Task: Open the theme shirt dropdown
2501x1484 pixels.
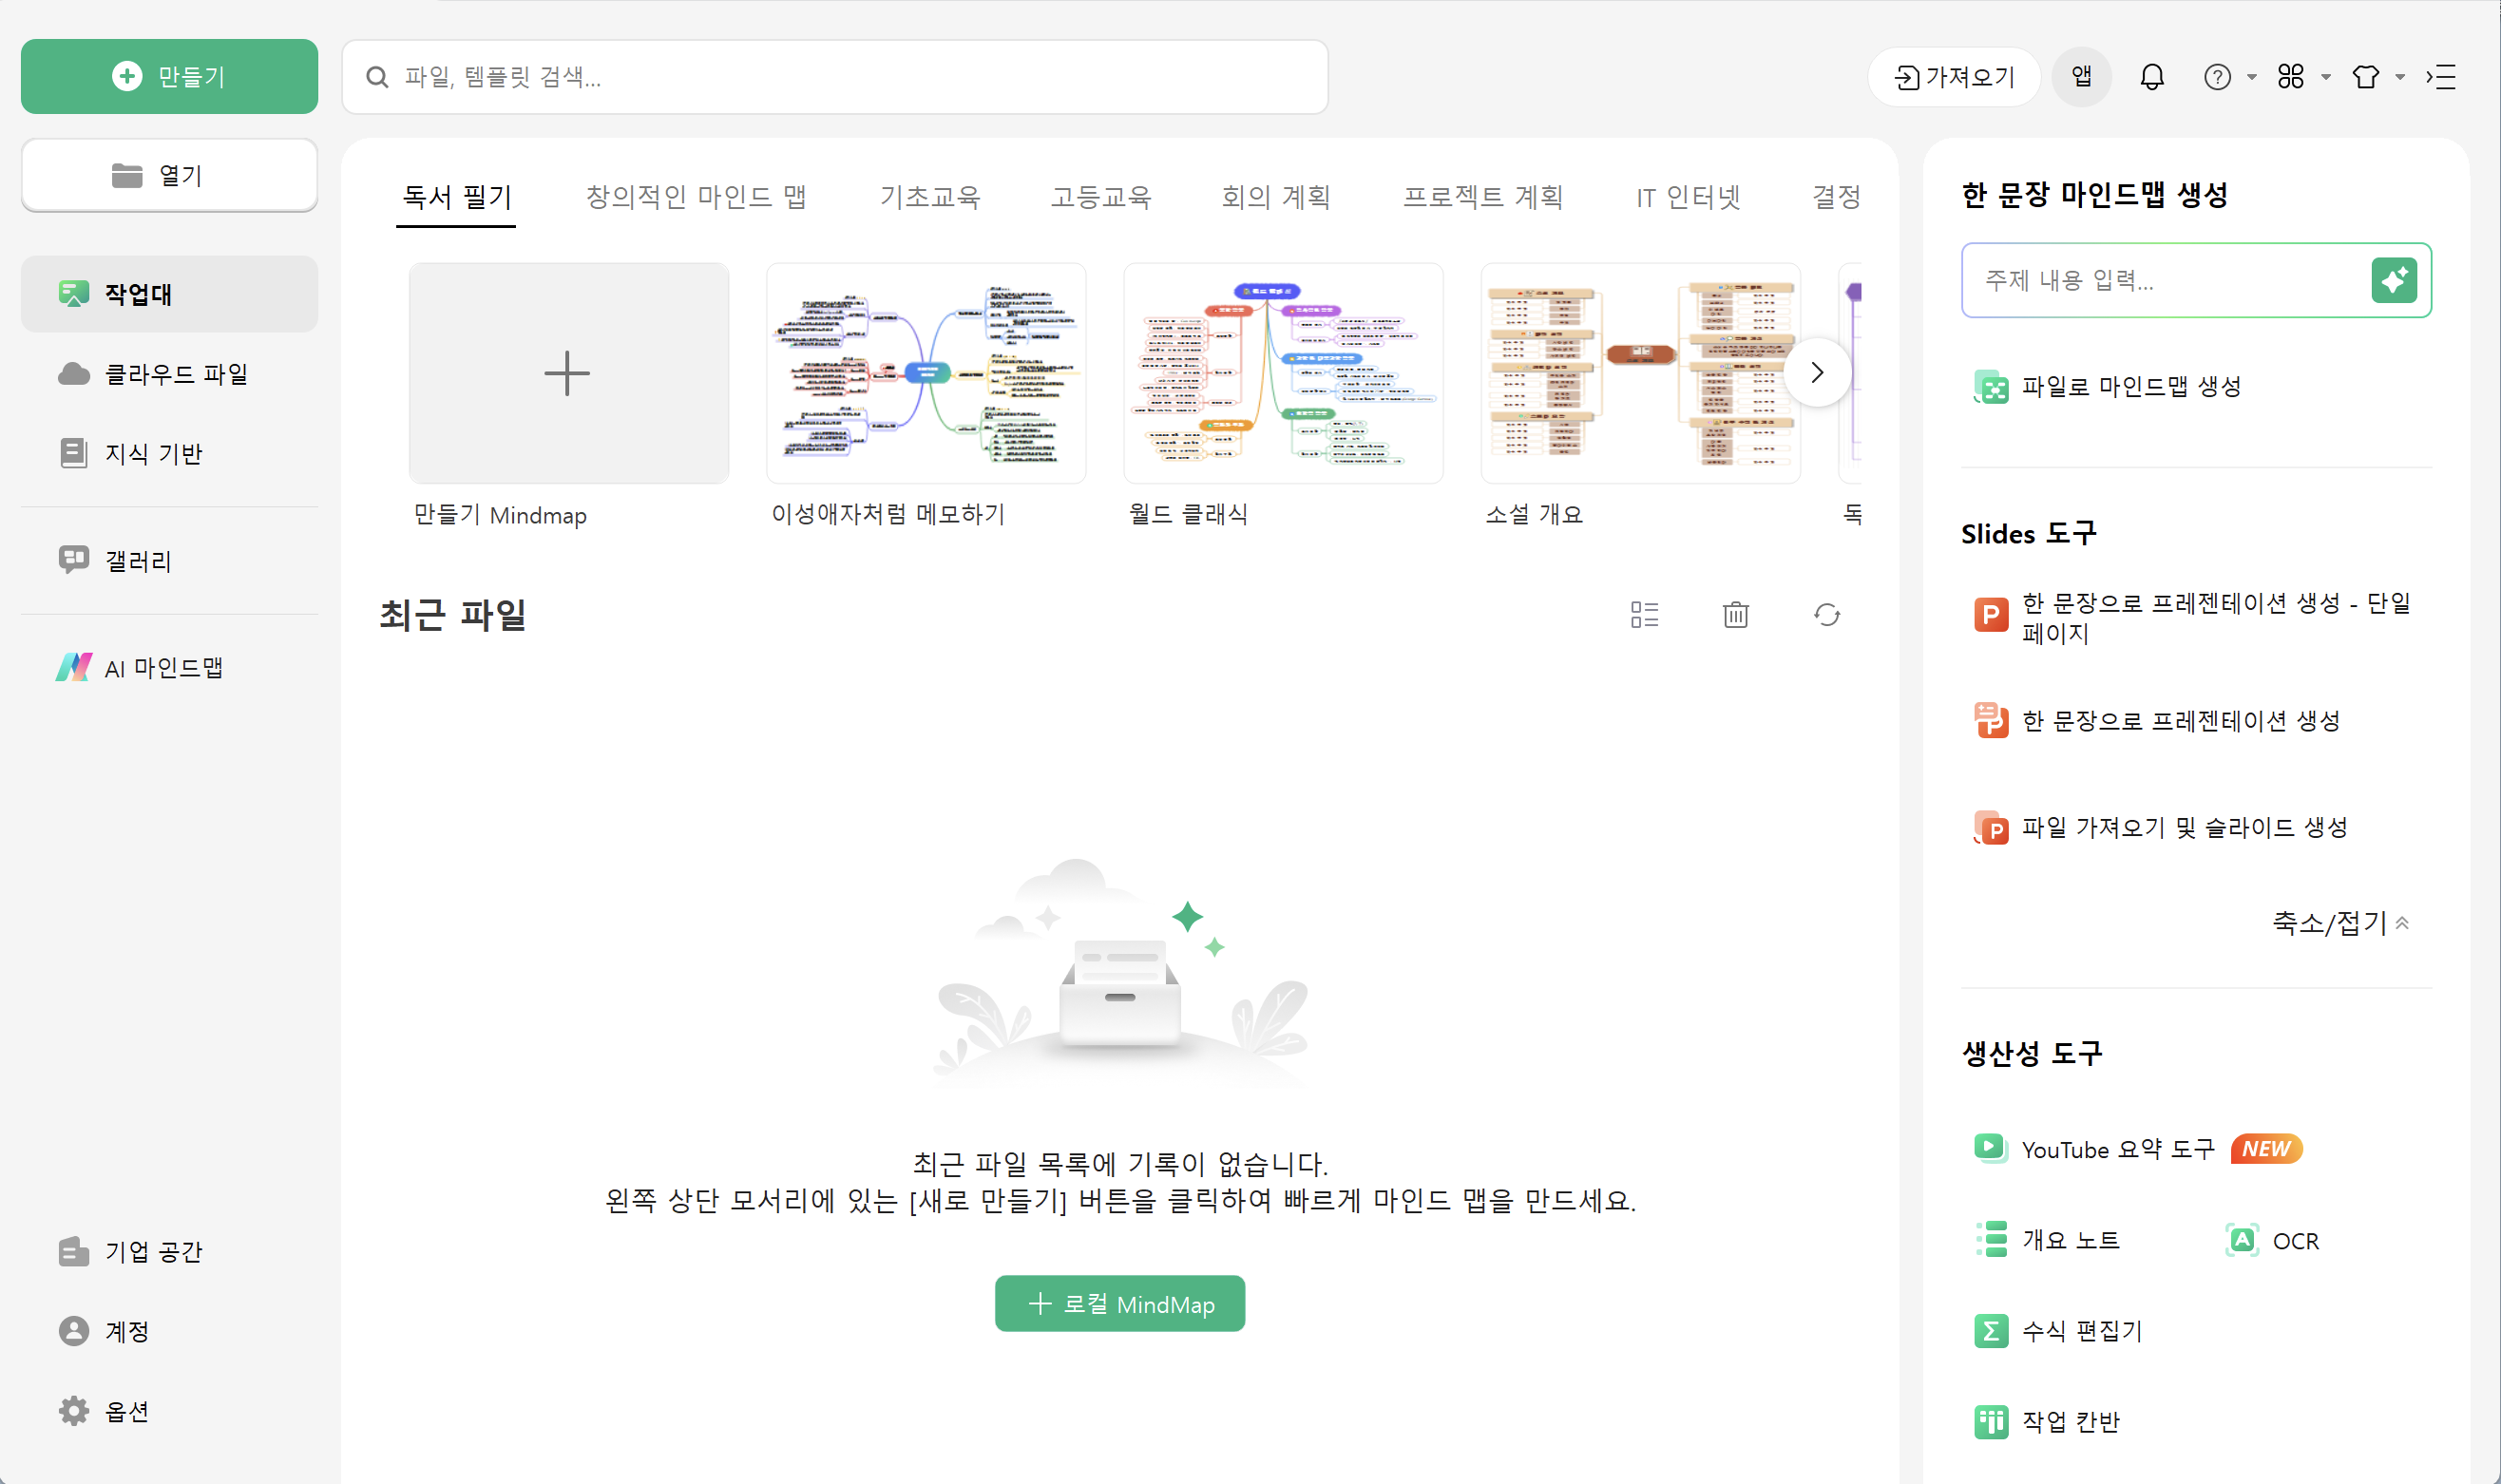Action: point(2377,77)
